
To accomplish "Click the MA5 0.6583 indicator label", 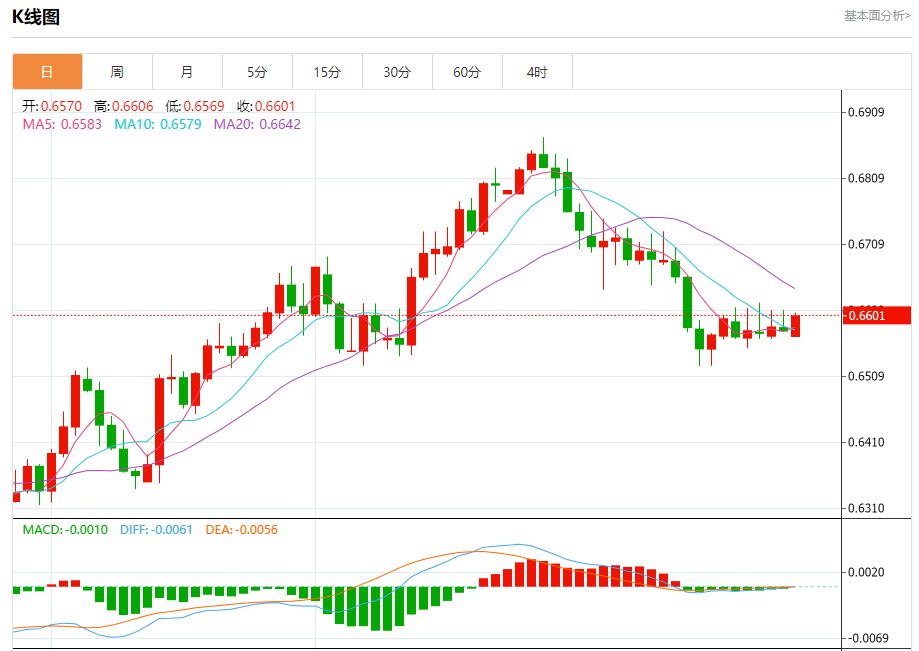I will (62, 124).
